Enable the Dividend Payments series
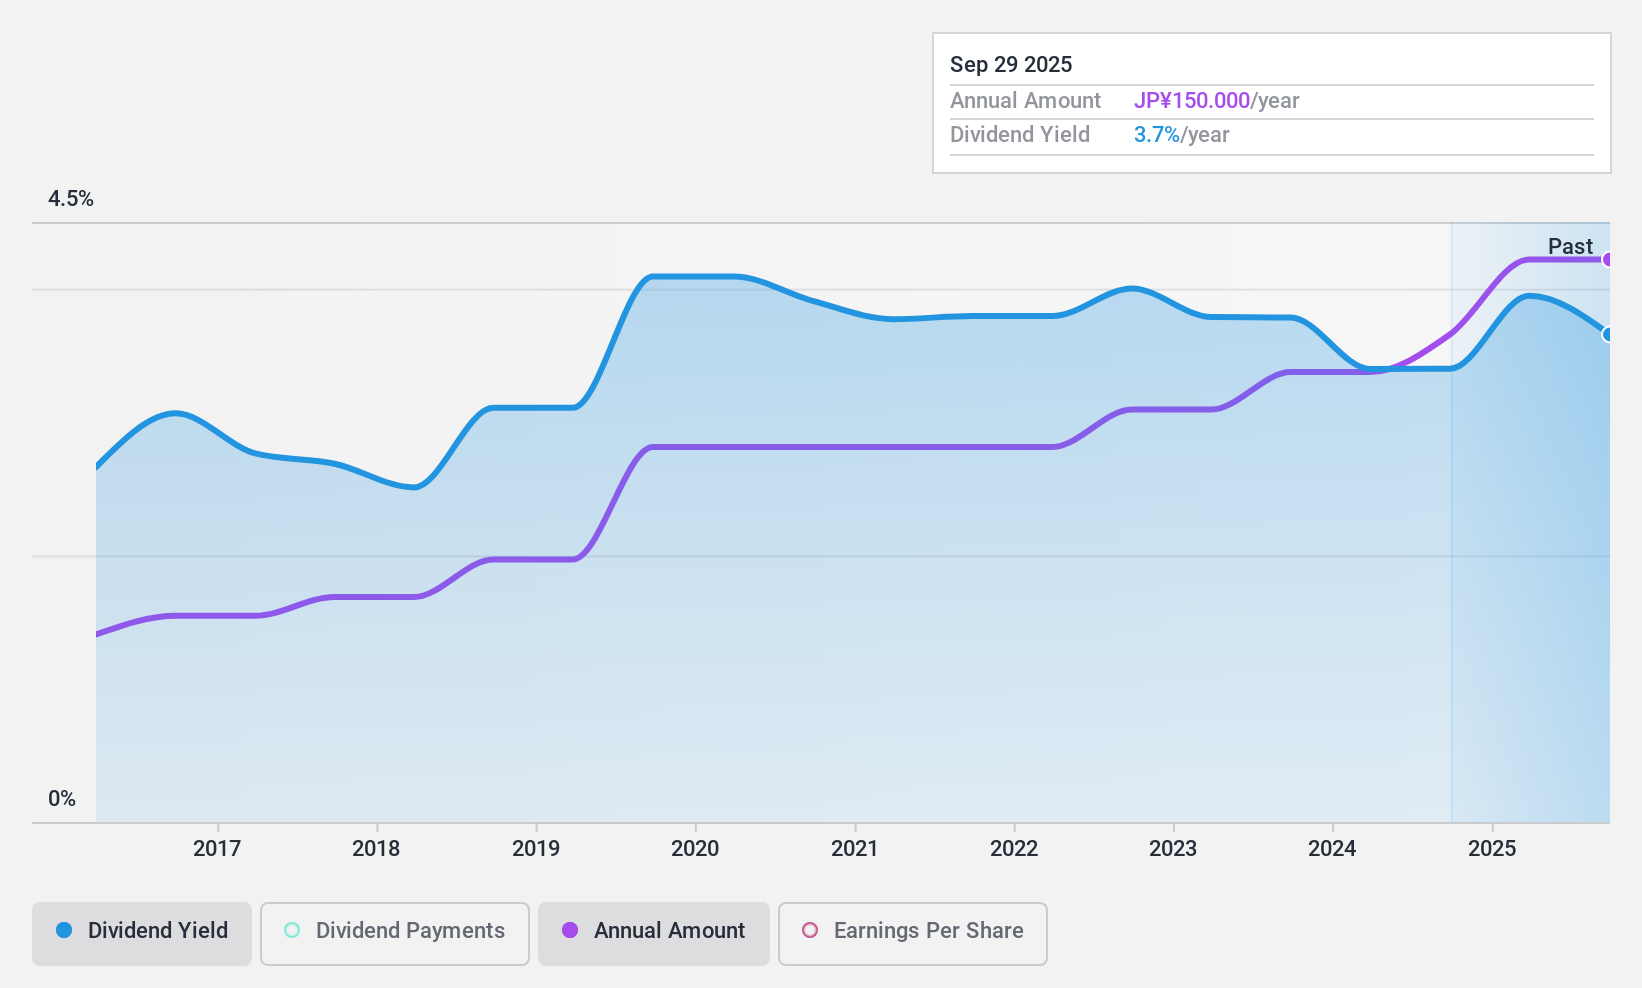The image size is (1642, 988). 394,931
